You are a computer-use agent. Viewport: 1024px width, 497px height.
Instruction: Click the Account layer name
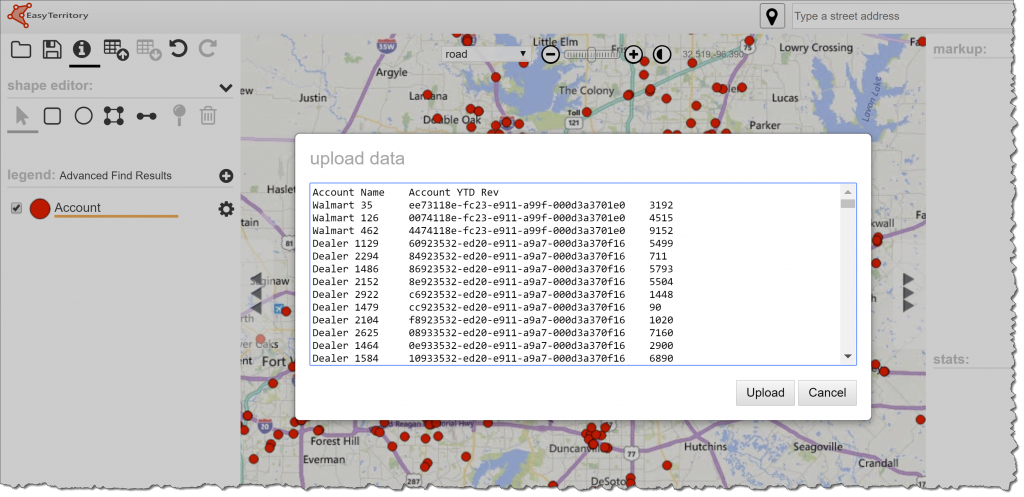pyautogui.click(x=77, y=208)
